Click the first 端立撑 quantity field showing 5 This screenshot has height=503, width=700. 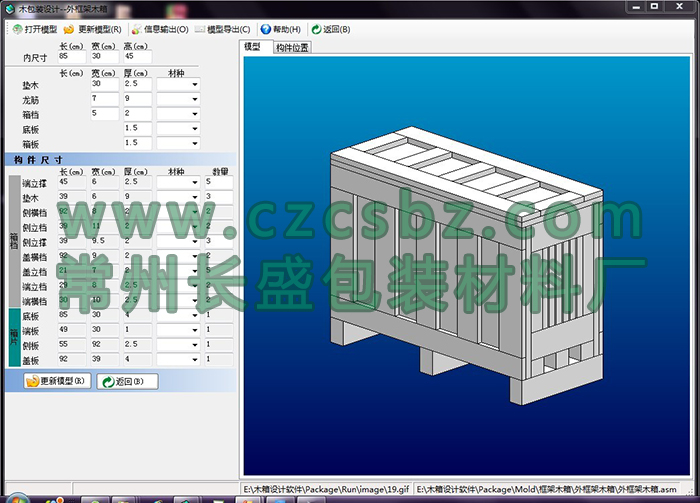pos(219,182)
